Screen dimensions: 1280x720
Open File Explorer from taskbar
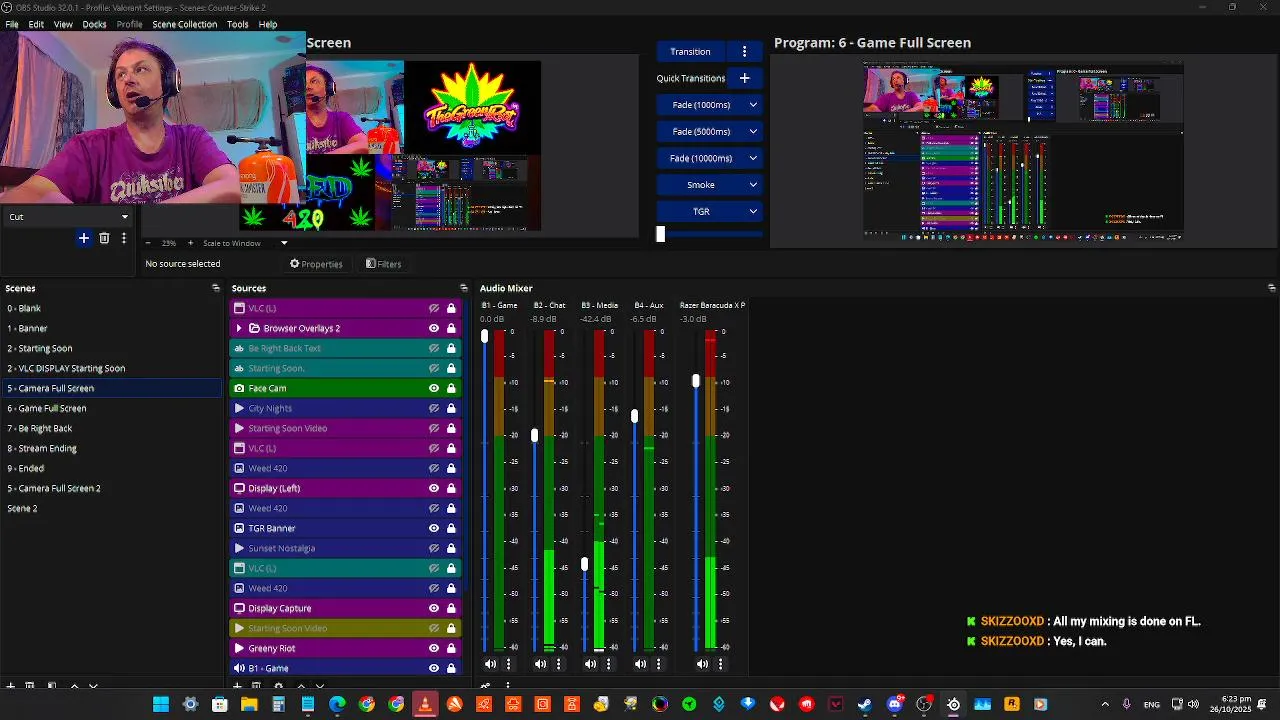click(249, 704)
